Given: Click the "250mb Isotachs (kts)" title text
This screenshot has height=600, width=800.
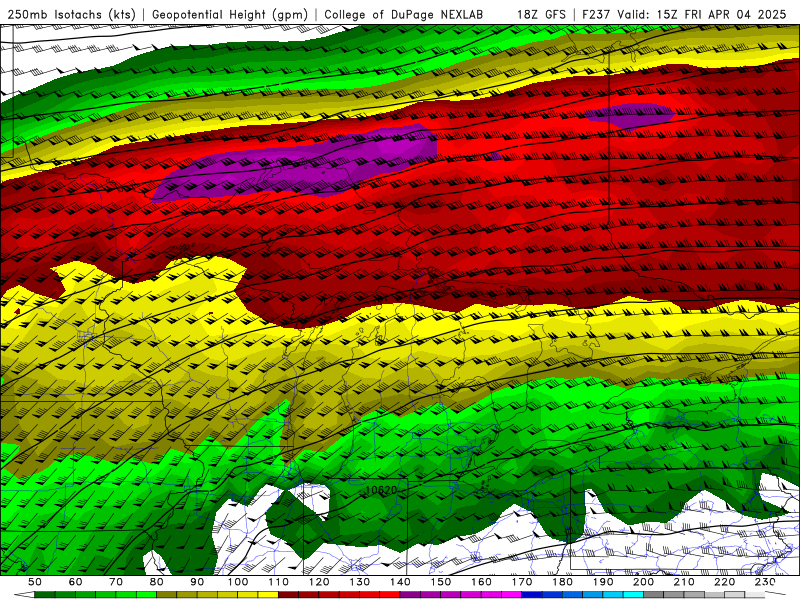Looking at the screenshot, I should click(71, 15).
